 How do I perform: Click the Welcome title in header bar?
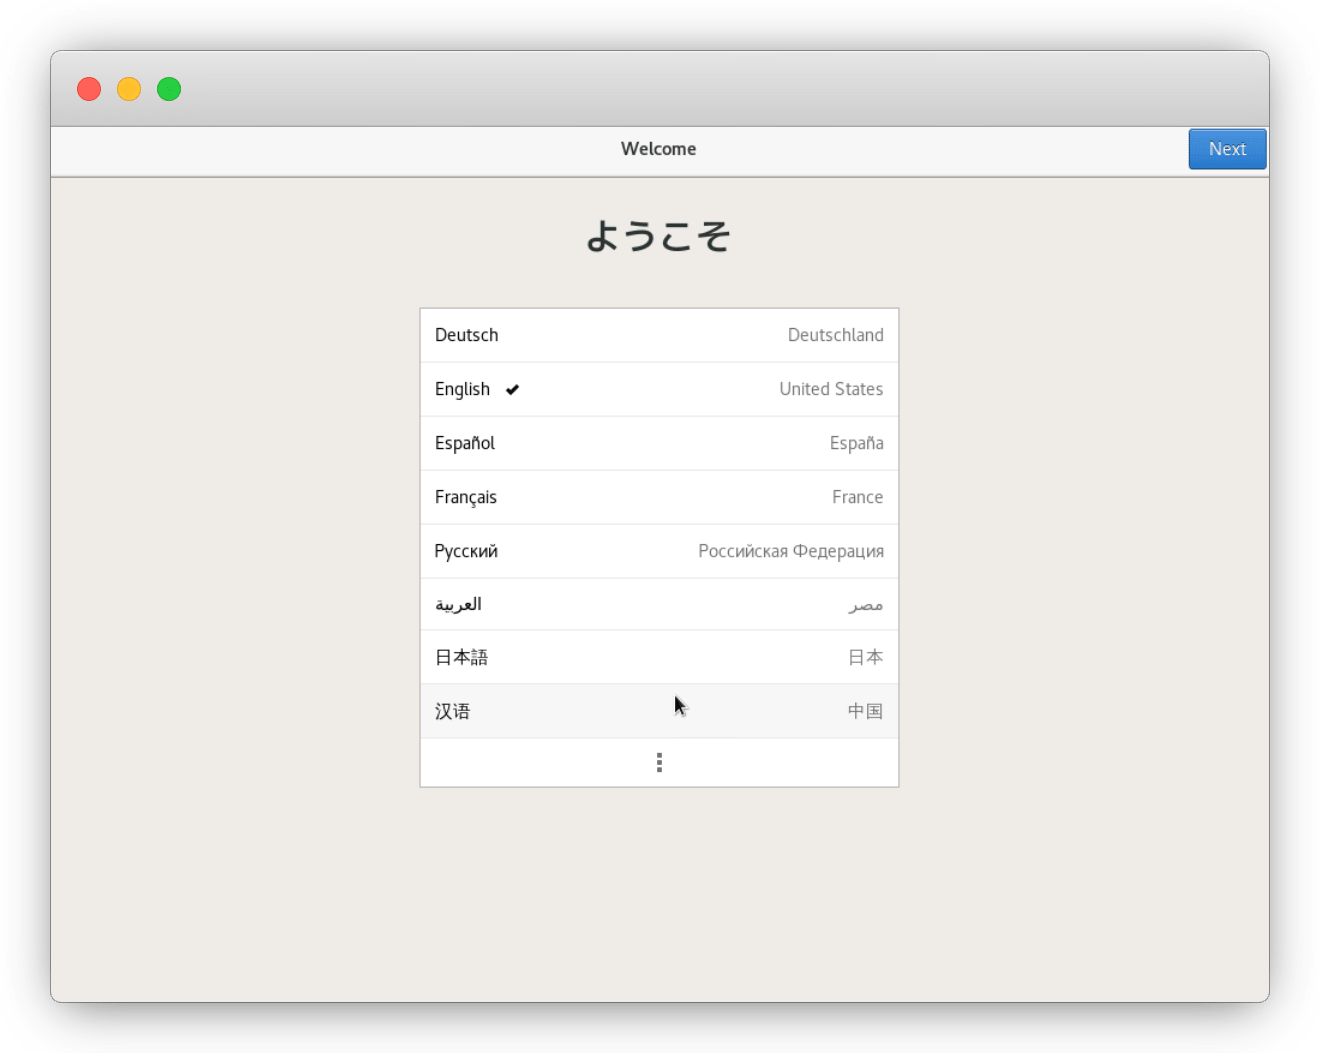tap(658, 149)
